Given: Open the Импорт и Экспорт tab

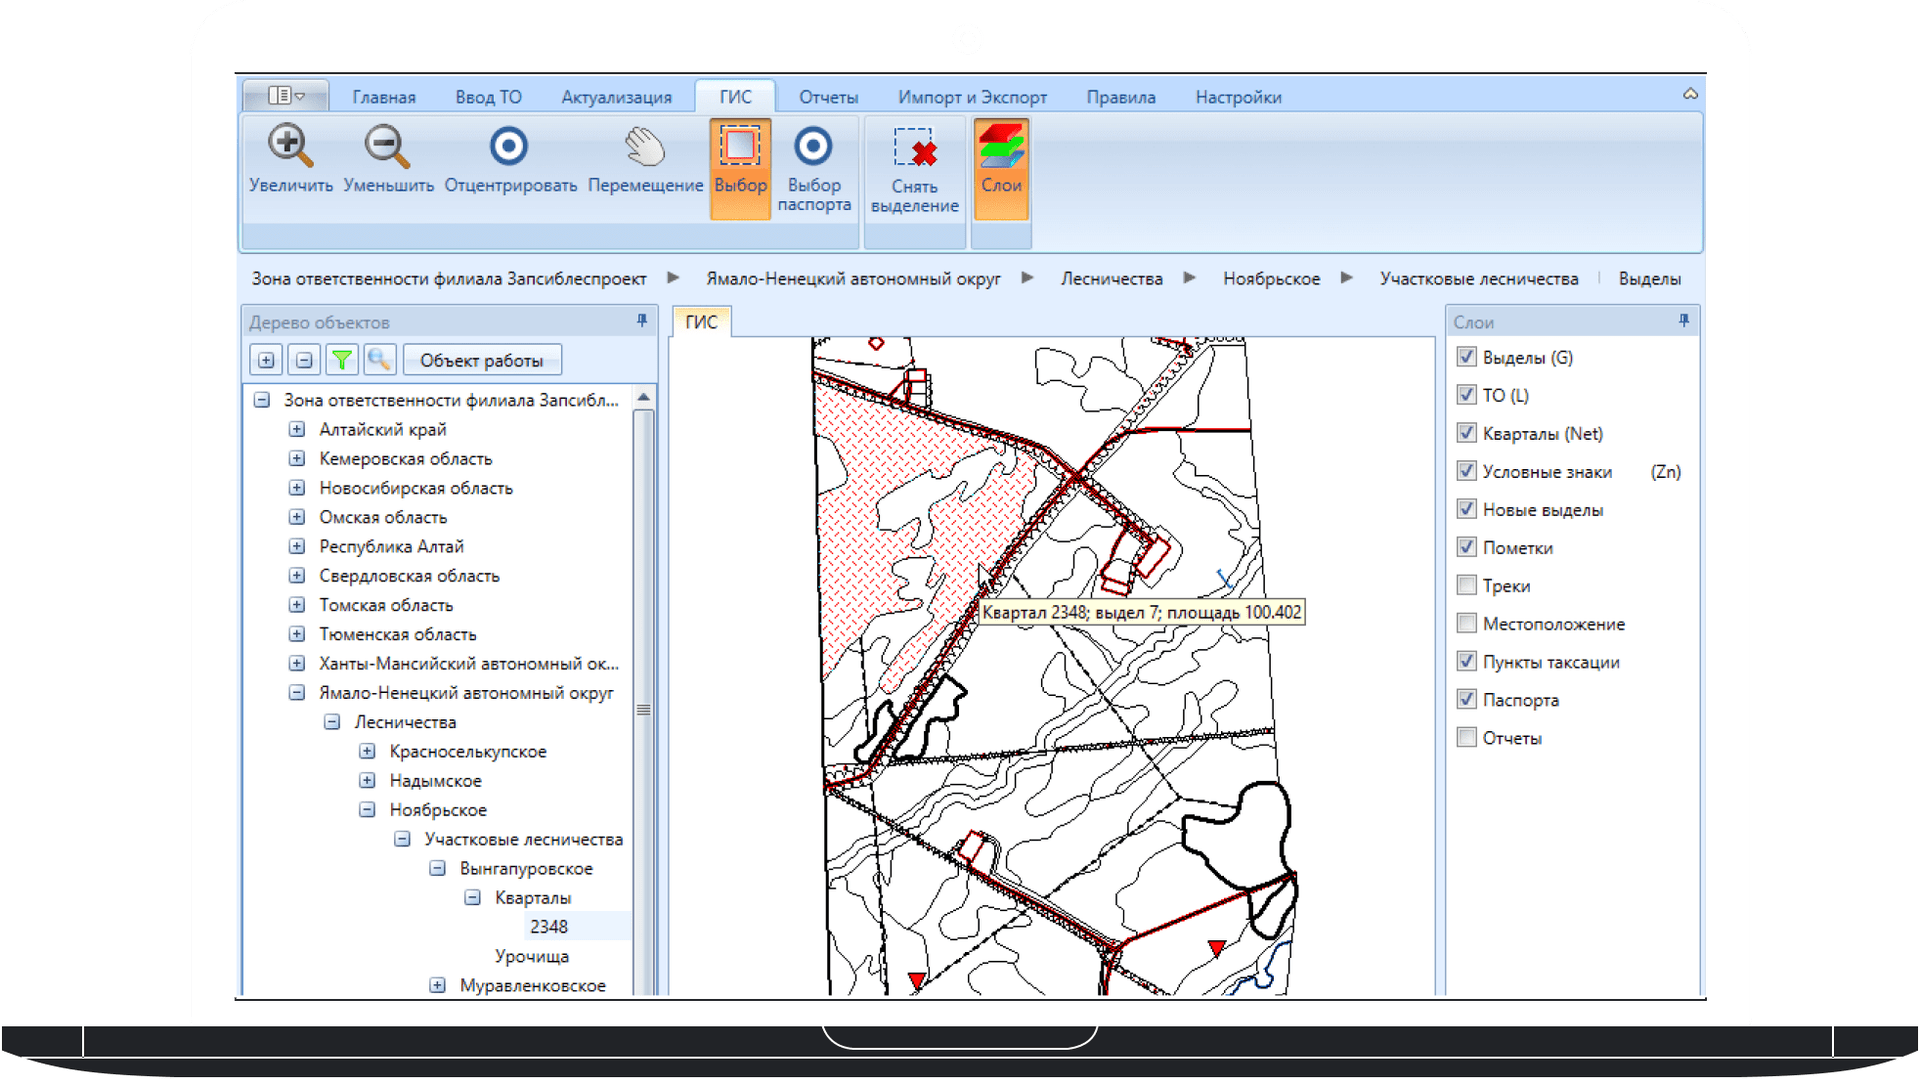Looking at the screenshot, I should (x=972, y=97).
